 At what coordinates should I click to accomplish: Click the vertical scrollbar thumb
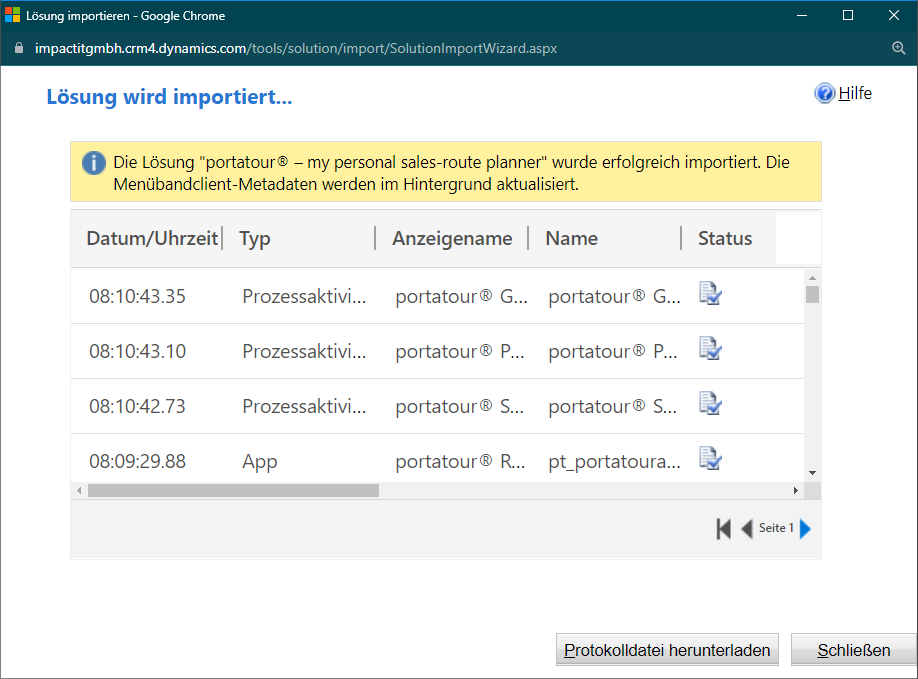click(812, 294)
